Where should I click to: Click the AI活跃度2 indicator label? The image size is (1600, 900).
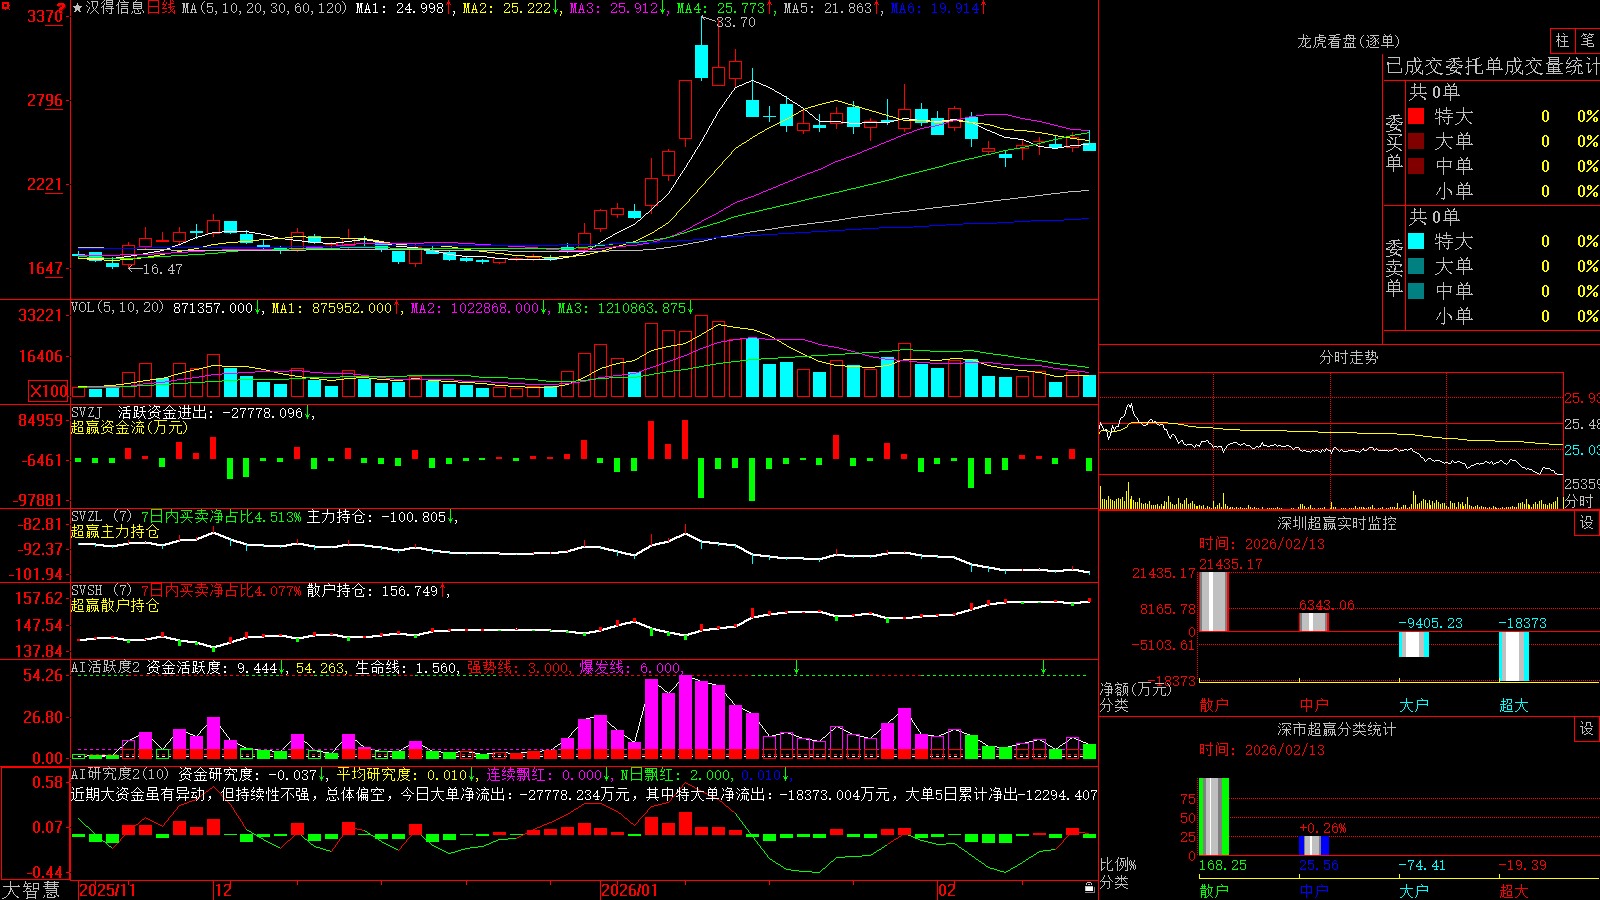(106, 668)
